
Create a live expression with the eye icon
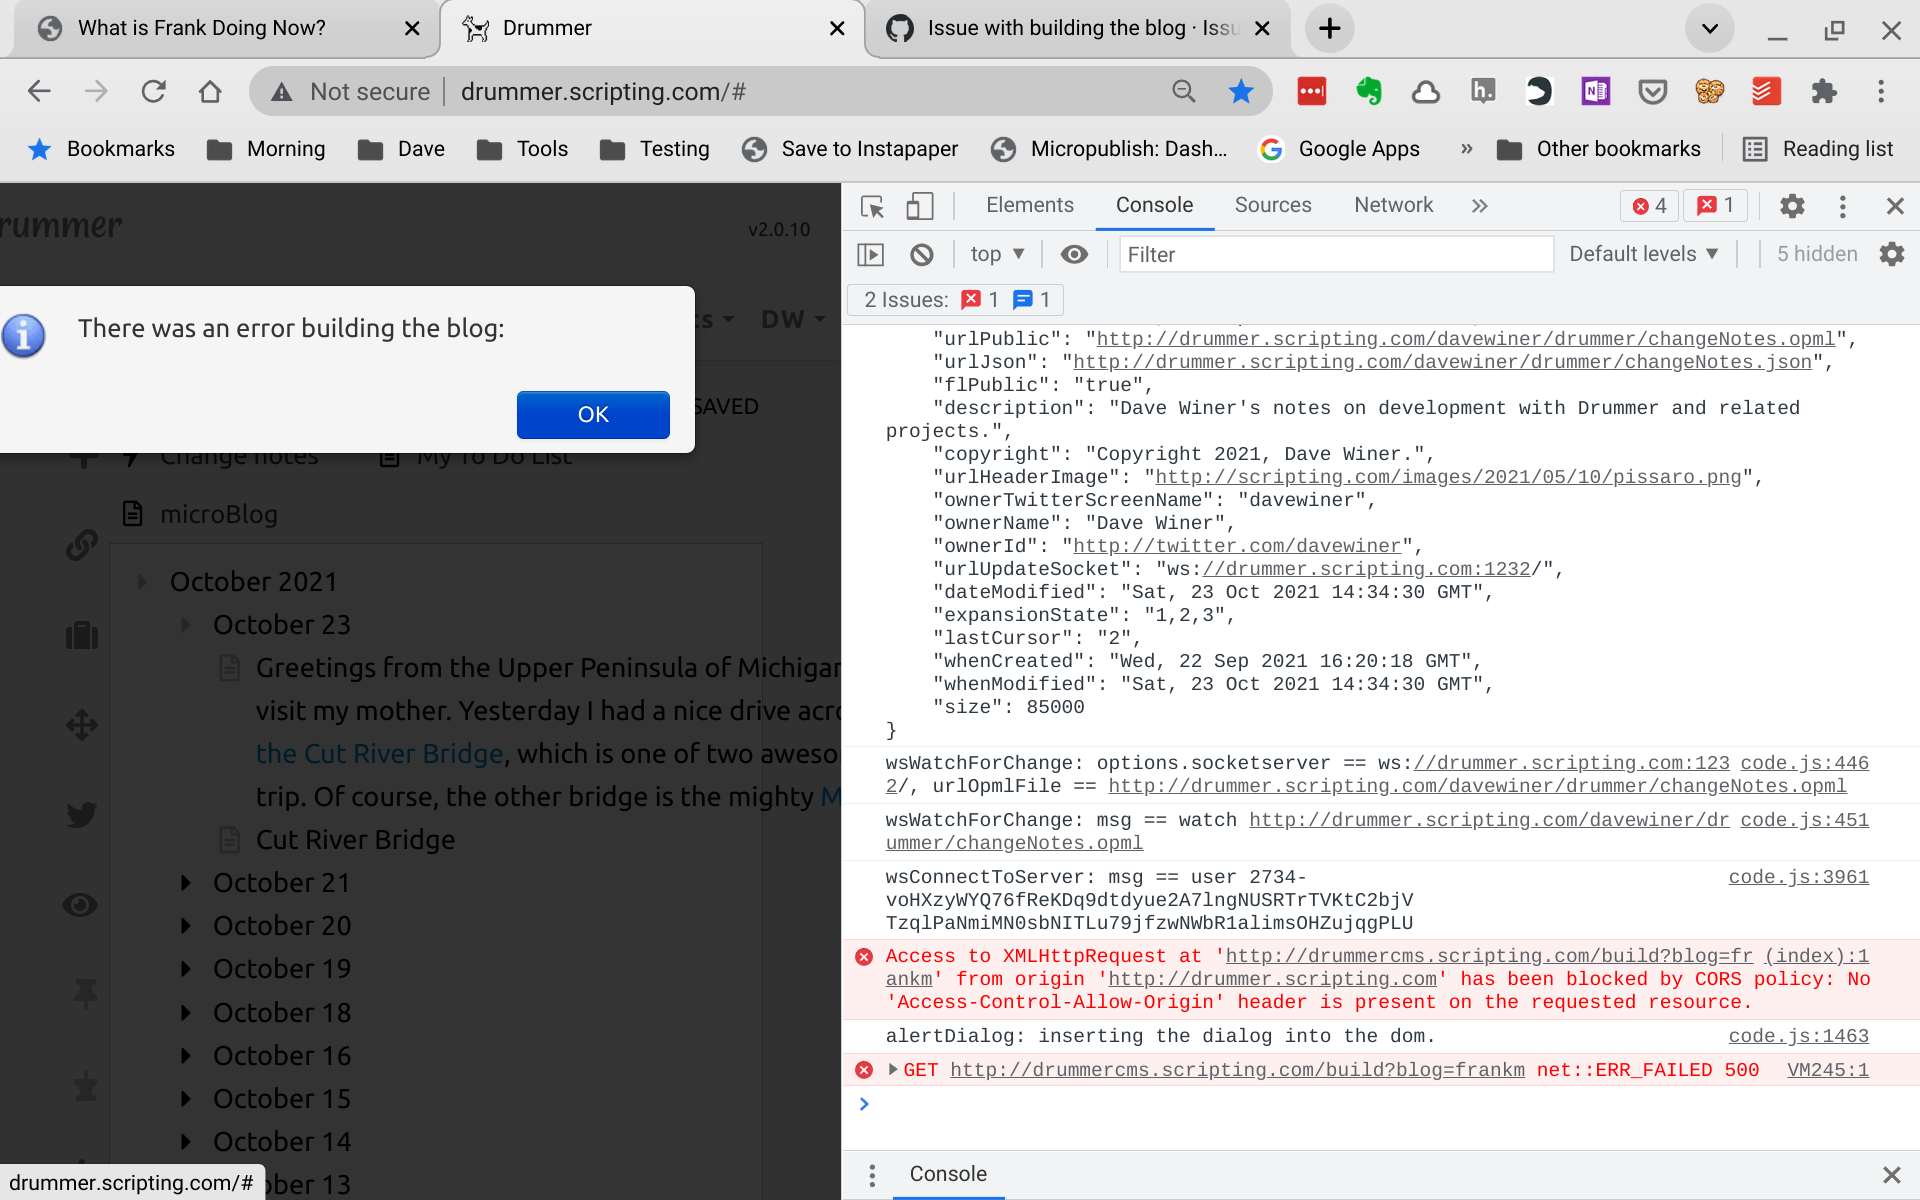pyautogui.click(x=1074, y=254)
